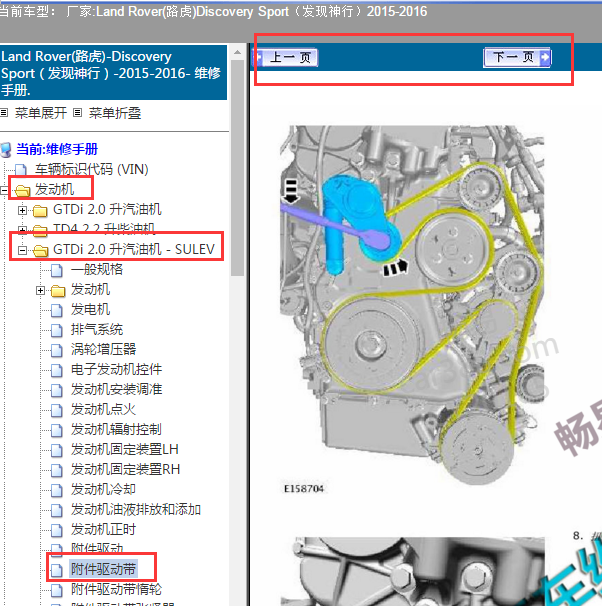This screenshot has height=606, width=602.
Task: Open 涡轮增压器 document
Action: pos(104,349)
